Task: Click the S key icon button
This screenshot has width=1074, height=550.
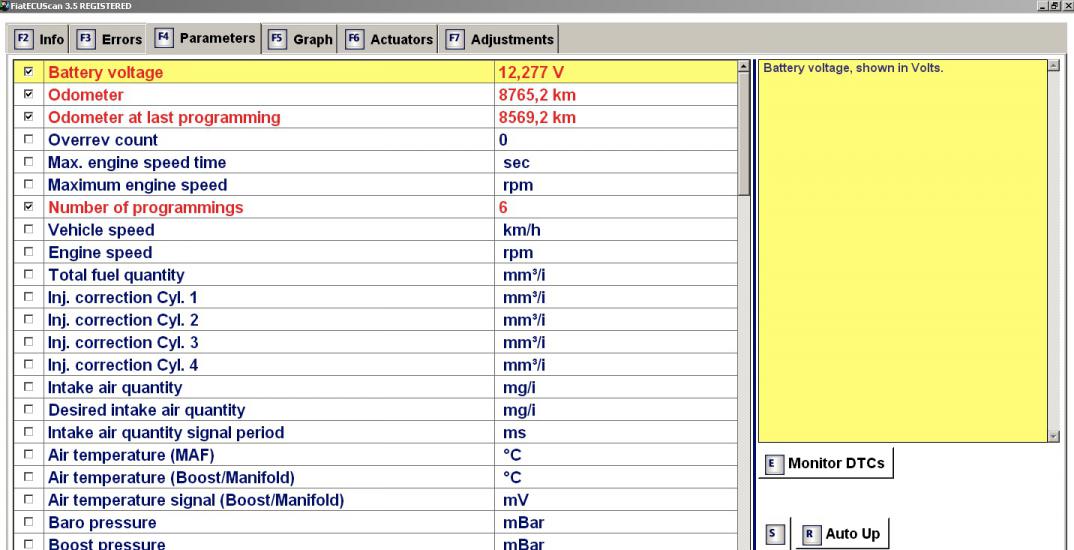Action: (772, 535)
